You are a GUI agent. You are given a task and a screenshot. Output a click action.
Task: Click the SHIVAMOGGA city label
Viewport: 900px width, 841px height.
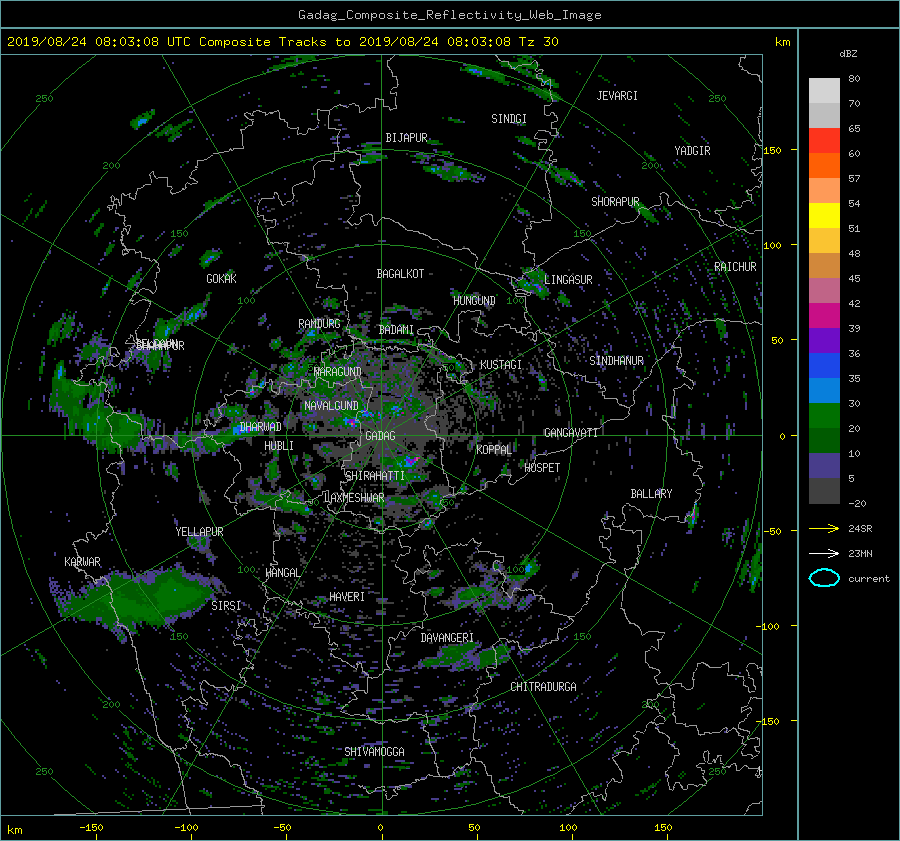point(374,751)
